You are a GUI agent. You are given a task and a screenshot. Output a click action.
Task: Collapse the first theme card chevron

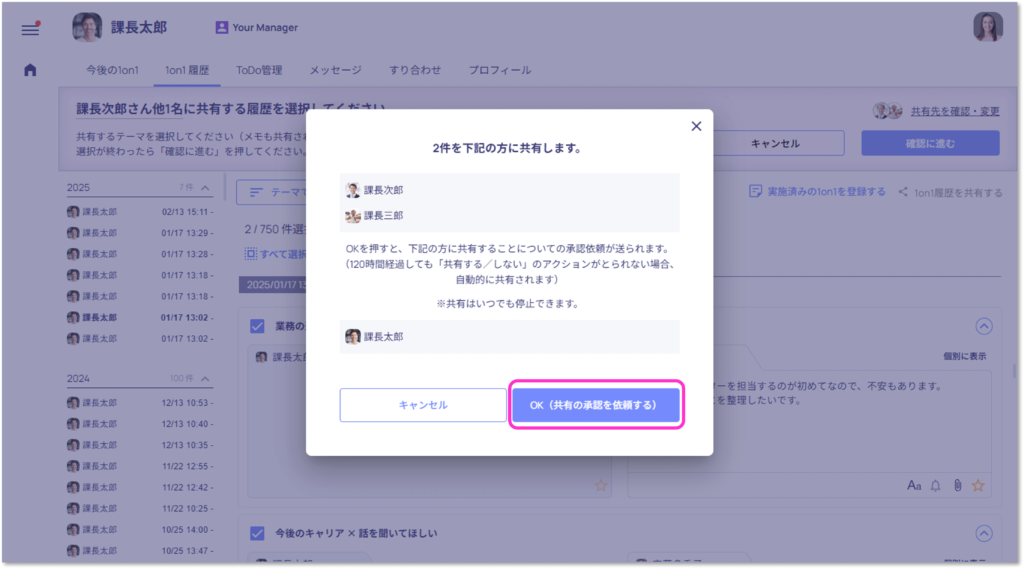coord(984,326)
